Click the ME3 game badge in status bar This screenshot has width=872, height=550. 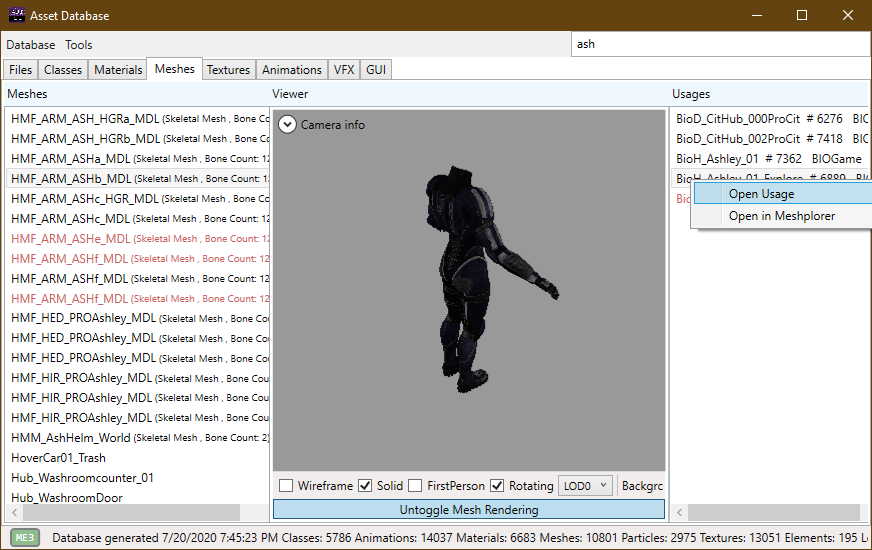point(25,537)
